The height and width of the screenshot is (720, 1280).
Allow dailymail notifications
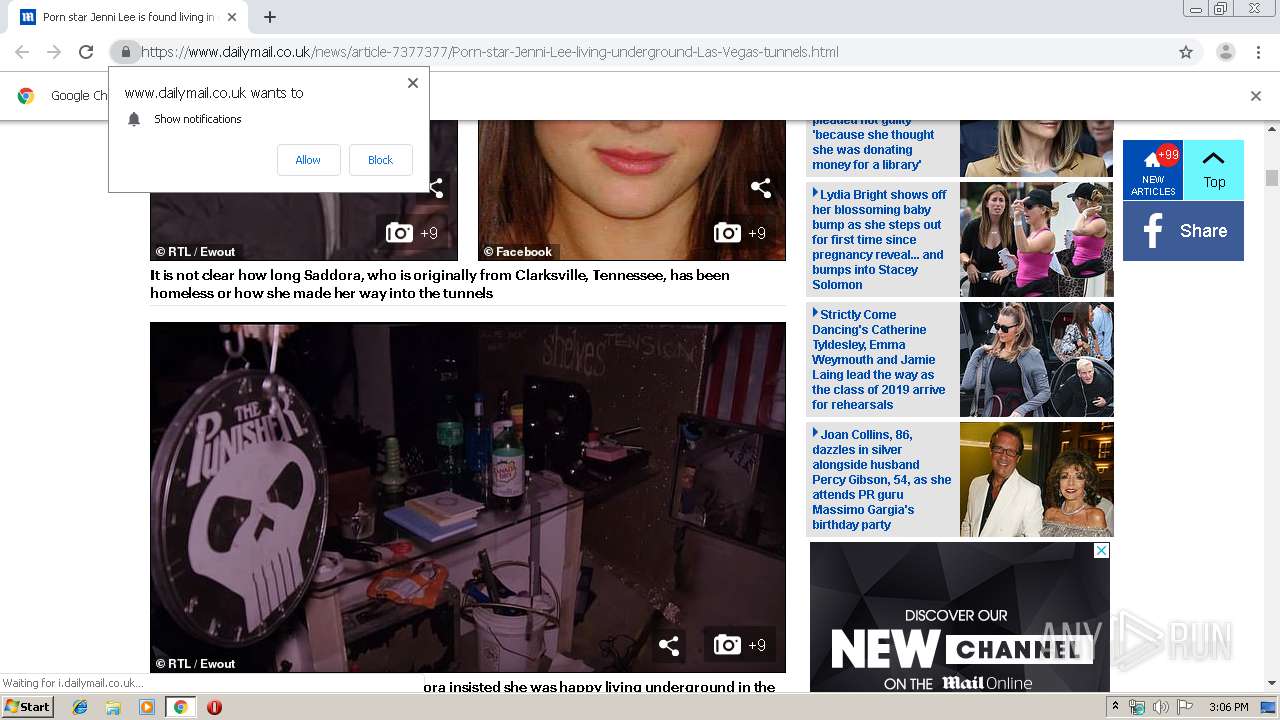308,160
